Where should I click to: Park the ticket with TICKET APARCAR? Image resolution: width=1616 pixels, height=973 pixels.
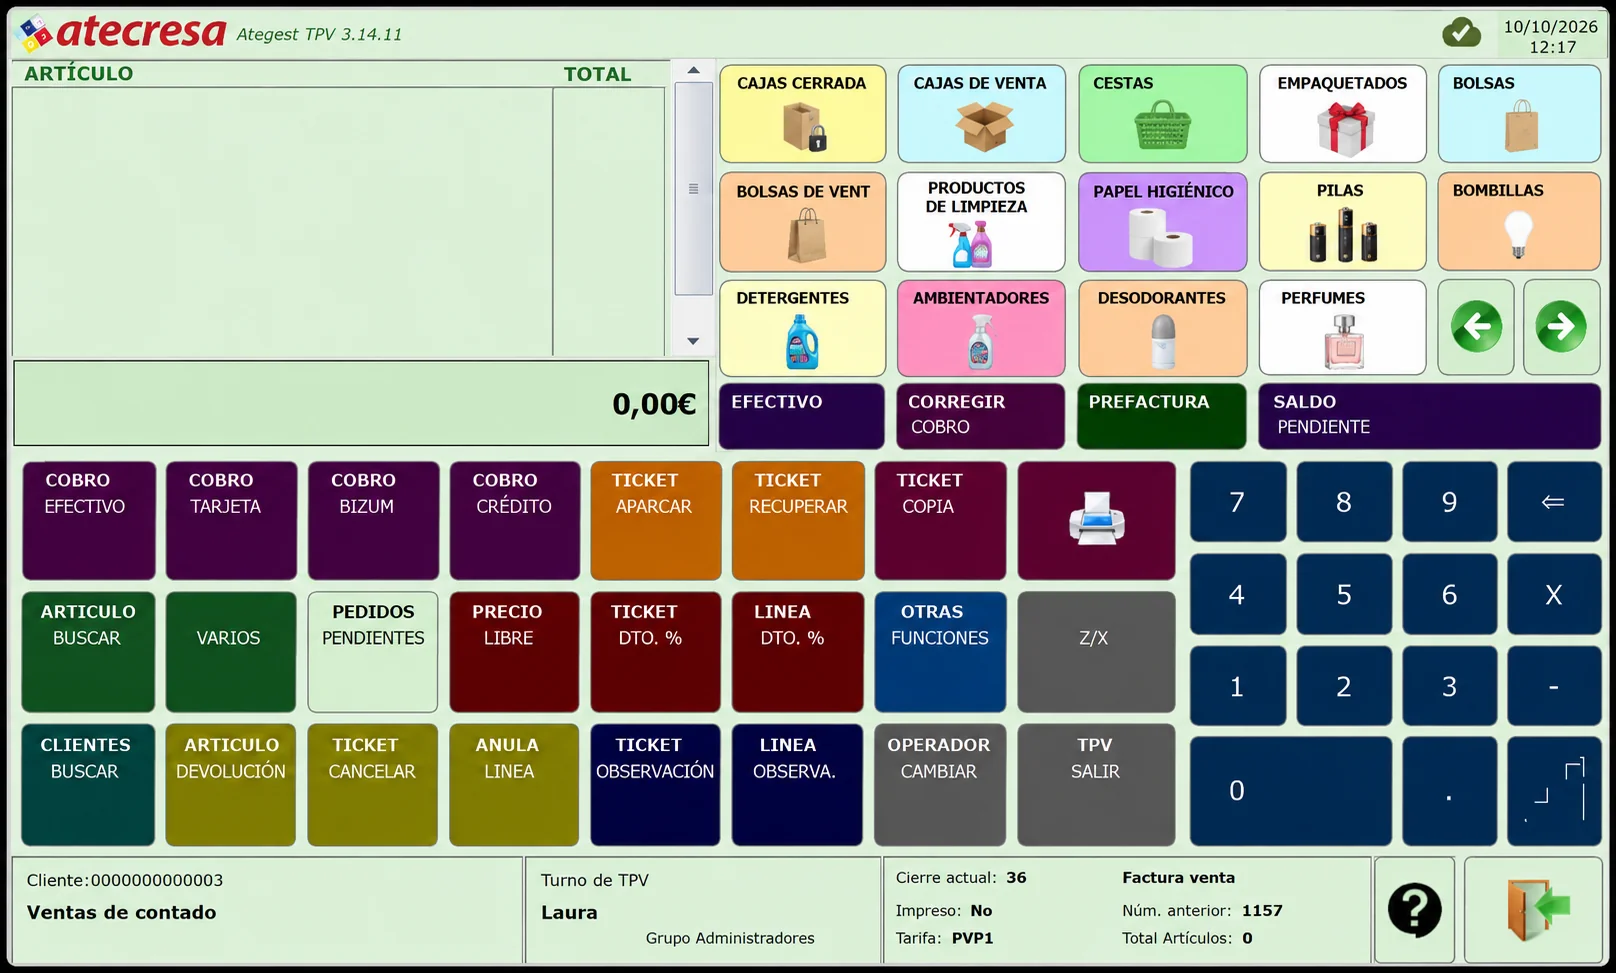(x=655, y=520)
